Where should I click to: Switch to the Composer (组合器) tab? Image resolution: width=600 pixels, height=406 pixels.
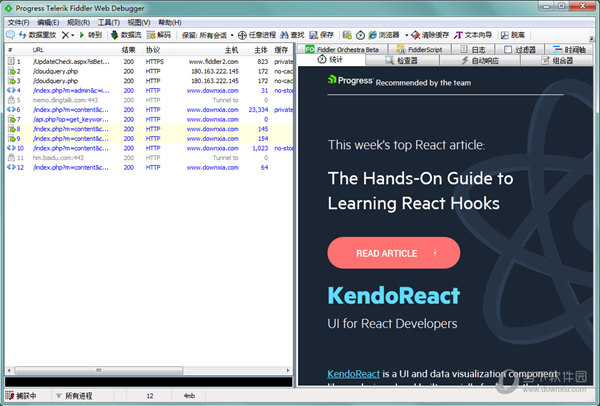557,60
